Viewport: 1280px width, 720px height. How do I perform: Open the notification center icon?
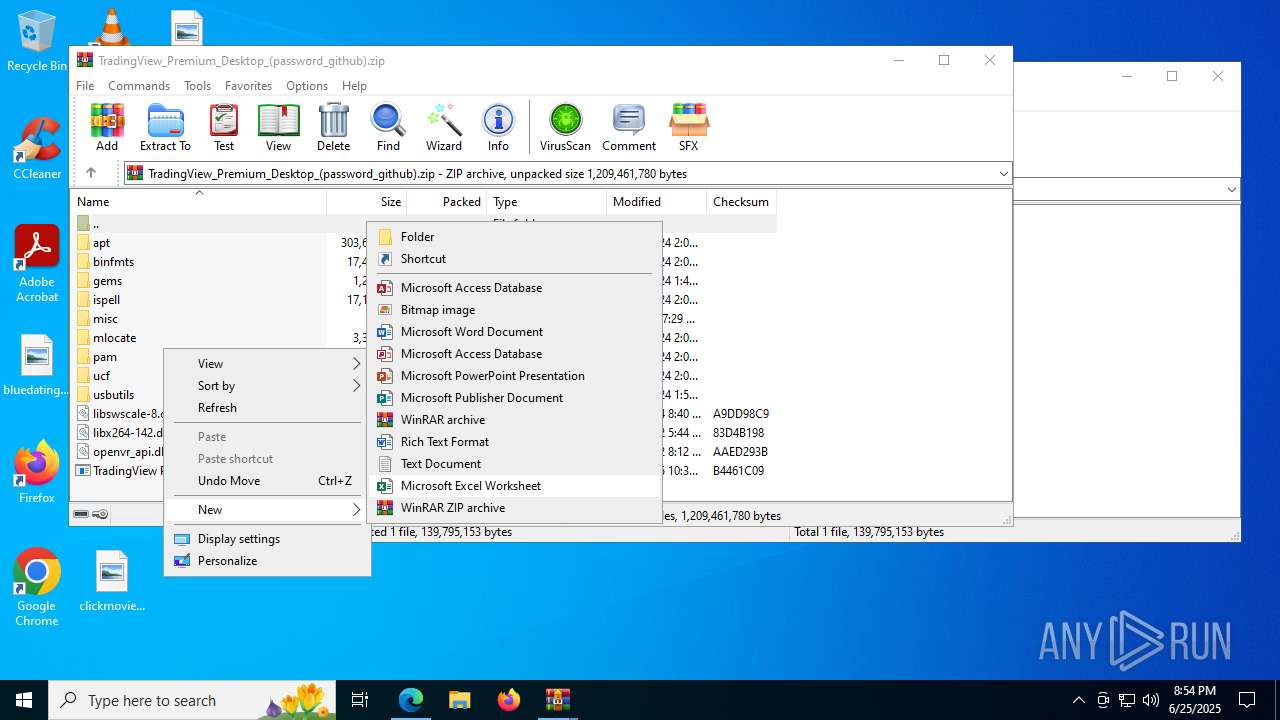click(1247, 700)
